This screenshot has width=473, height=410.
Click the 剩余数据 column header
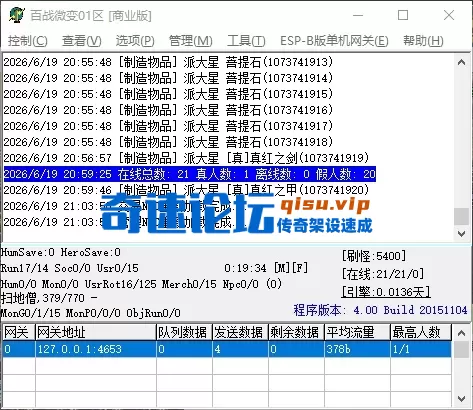pyautogui.click(x=296, y=332)
